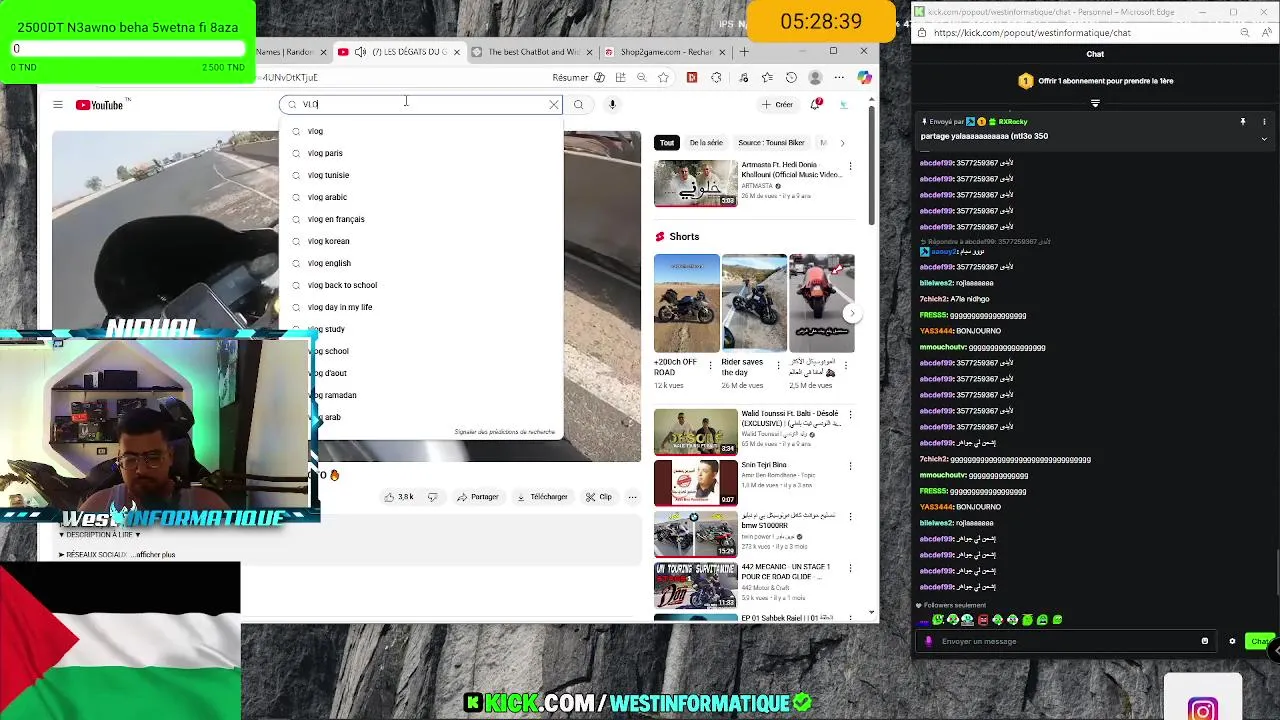Screen dimensions: 1280x720
Task: Click the YouTube search magnifier button
Action: click(x=578, y=104)
